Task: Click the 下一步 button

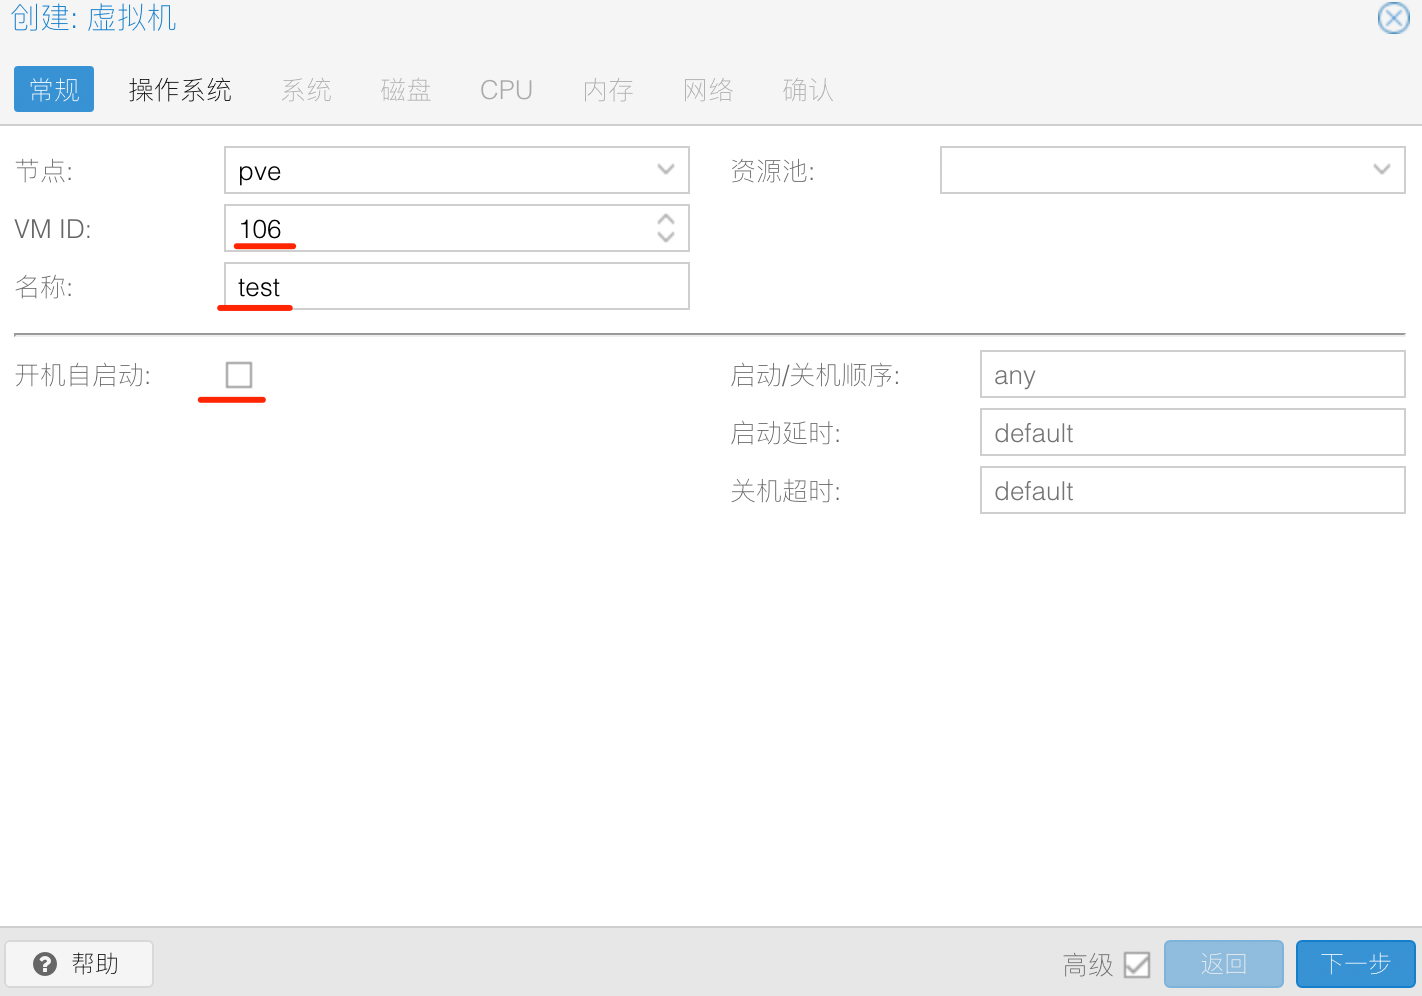Action: 1355,964
